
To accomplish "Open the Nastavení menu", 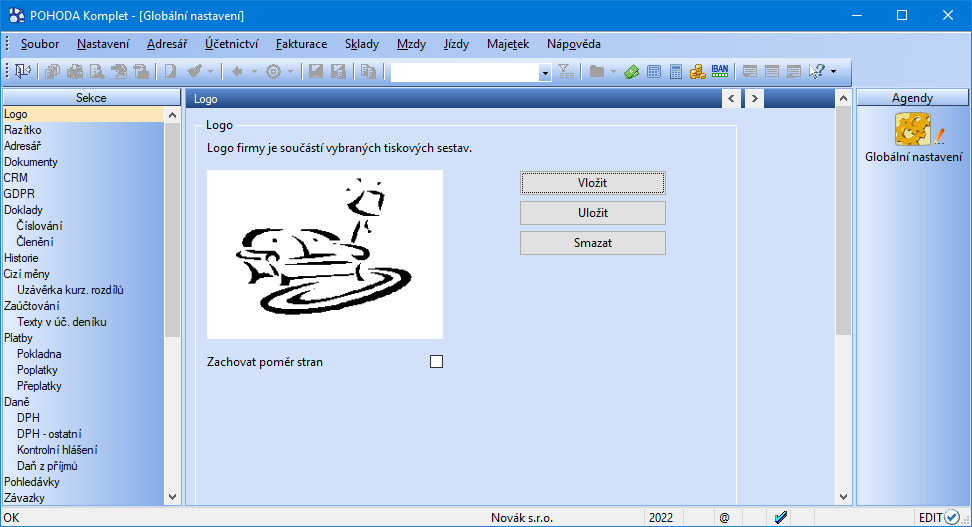I will click(x=103, y=44).
